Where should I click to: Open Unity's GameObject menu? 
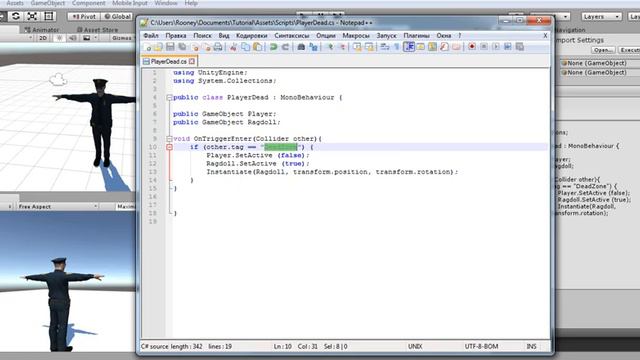(x=48, y=3)
